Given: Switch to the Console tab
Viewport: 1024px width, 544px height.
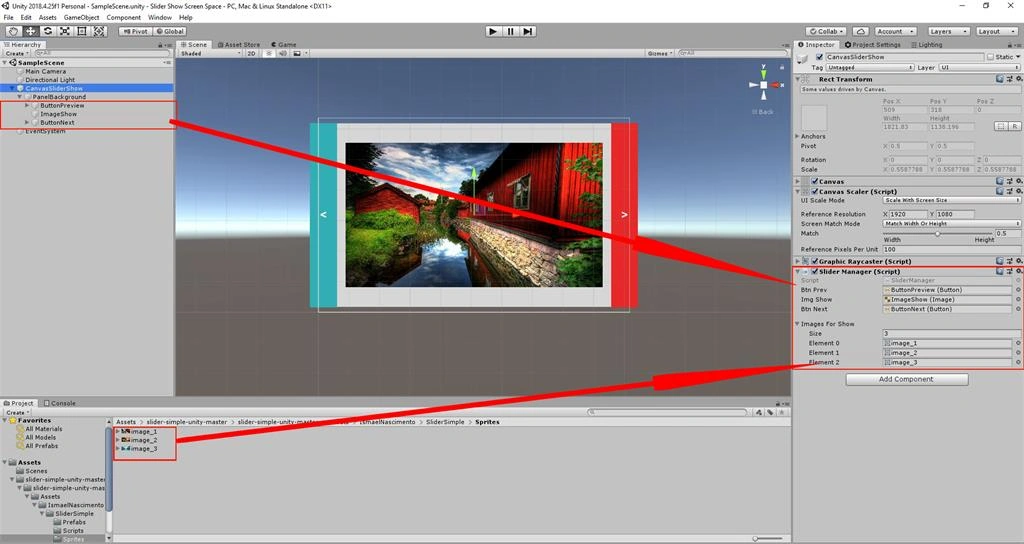Looking at the screenshot, I should coord(59,403).
